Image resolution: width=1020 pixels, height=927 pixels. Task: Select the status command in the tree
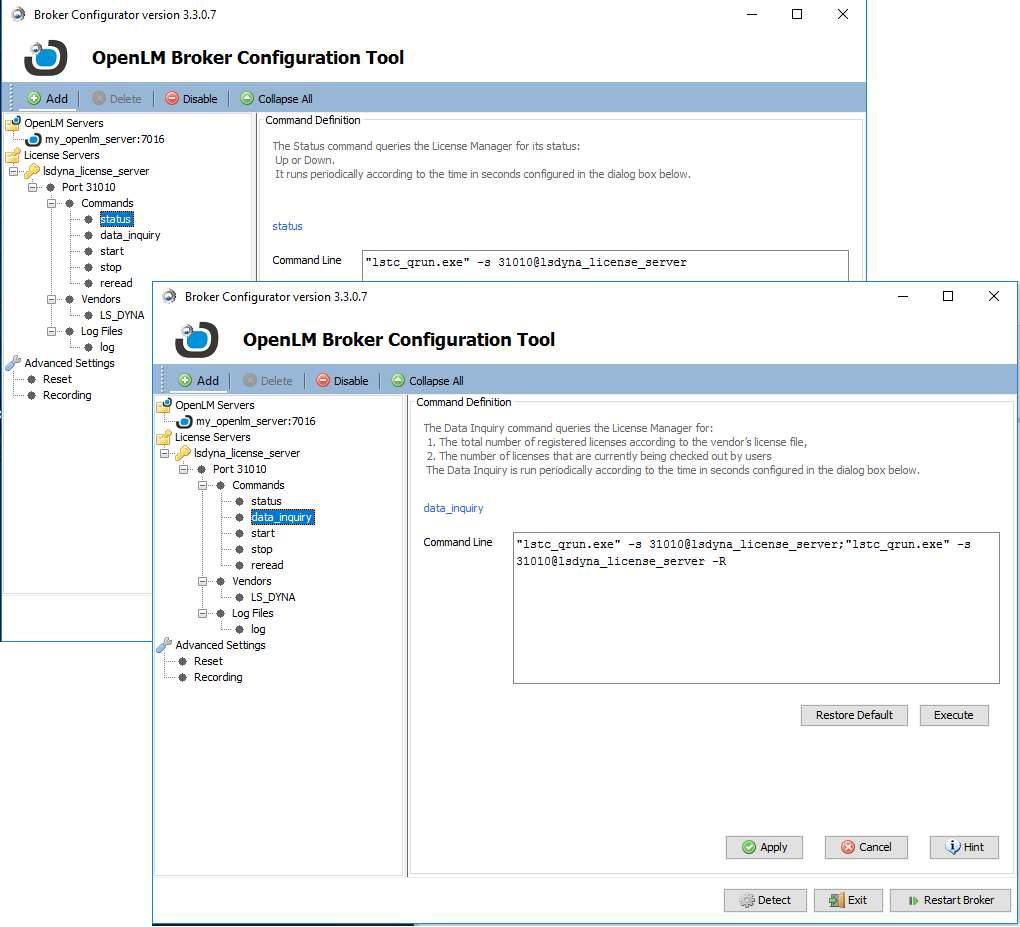[266, 501]
